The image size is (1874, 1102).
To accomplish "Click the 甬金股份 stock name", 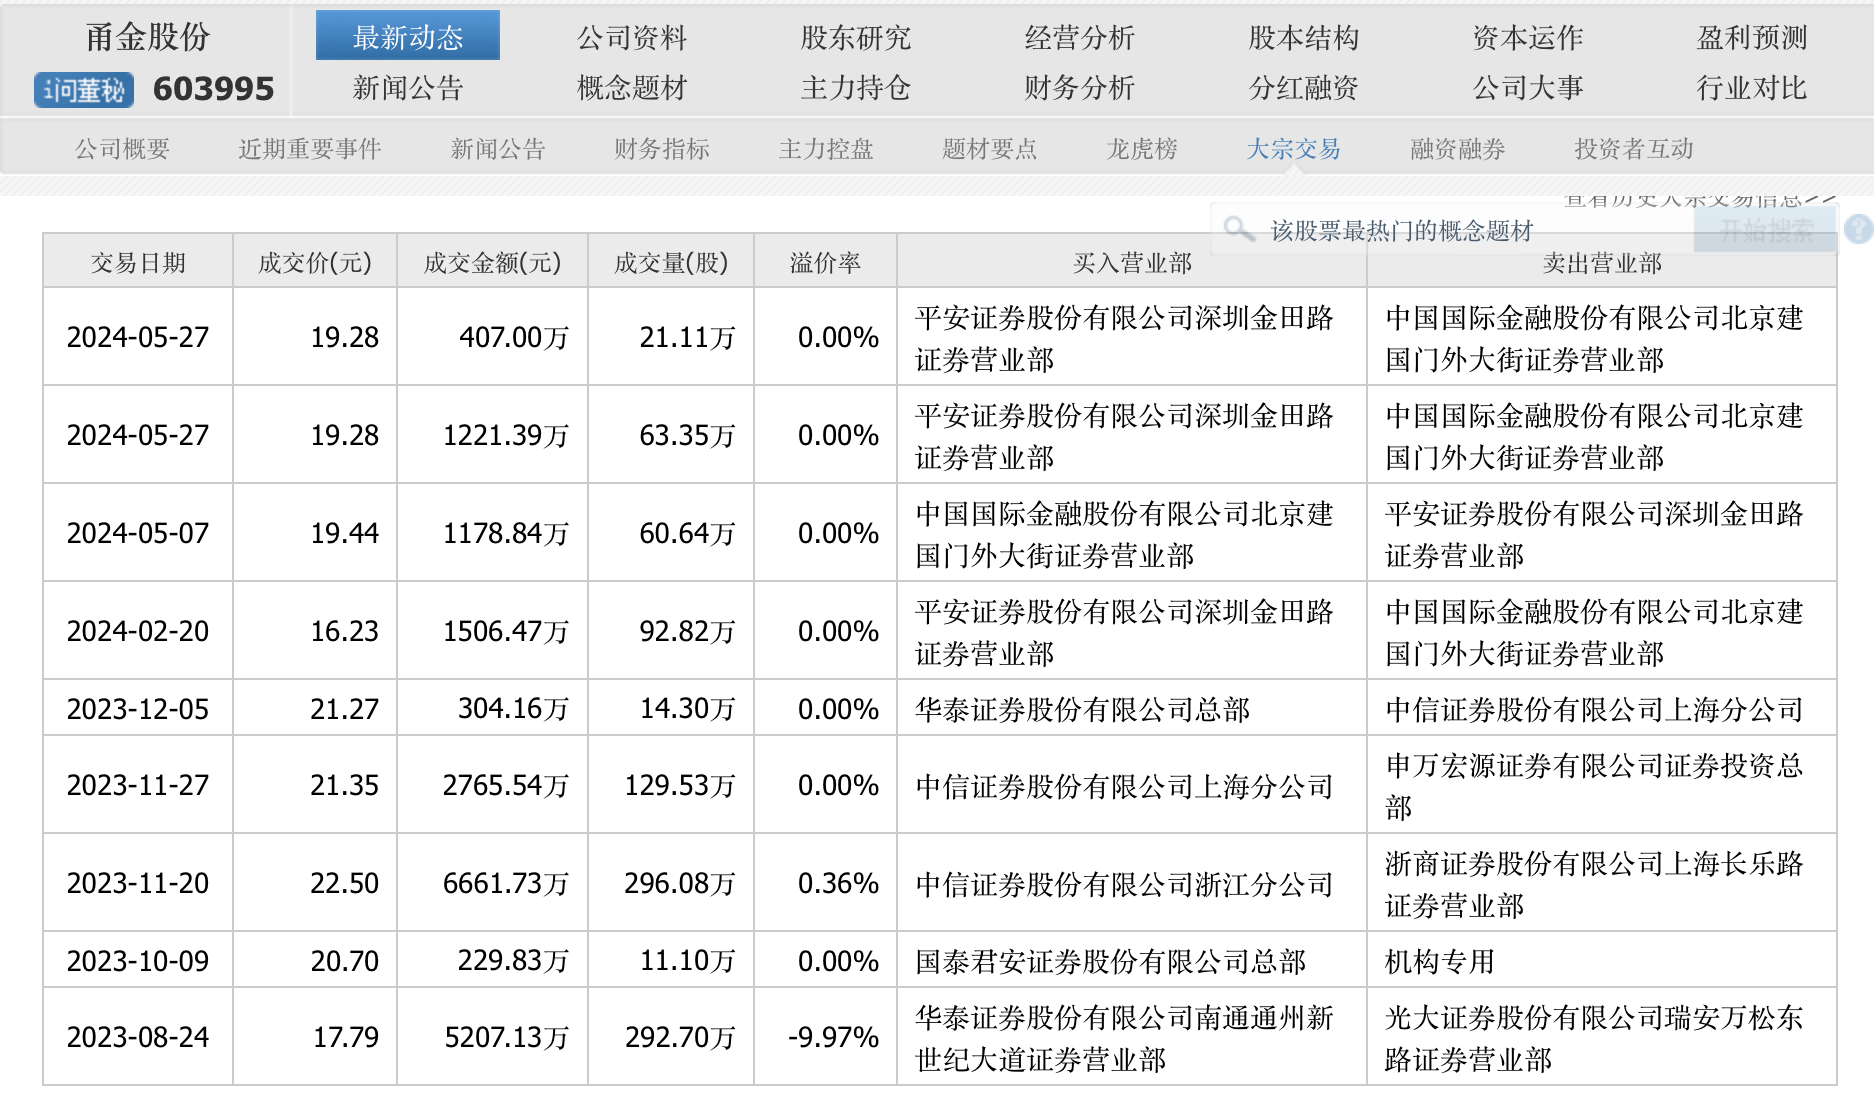I will tap(148, 38).
